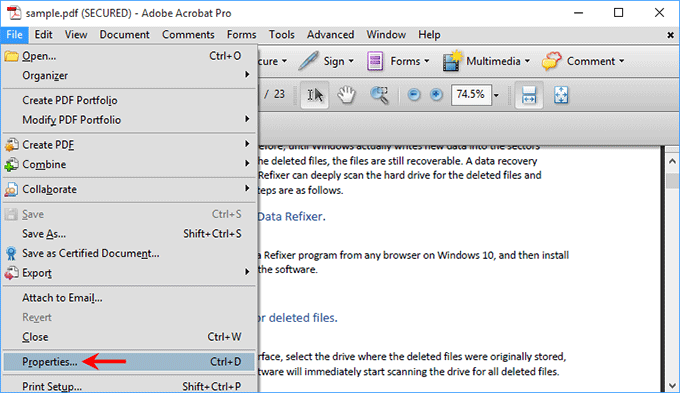Click the 74.5% zoom field
This screenshot has height=393, width=680.
pos(471,95)
